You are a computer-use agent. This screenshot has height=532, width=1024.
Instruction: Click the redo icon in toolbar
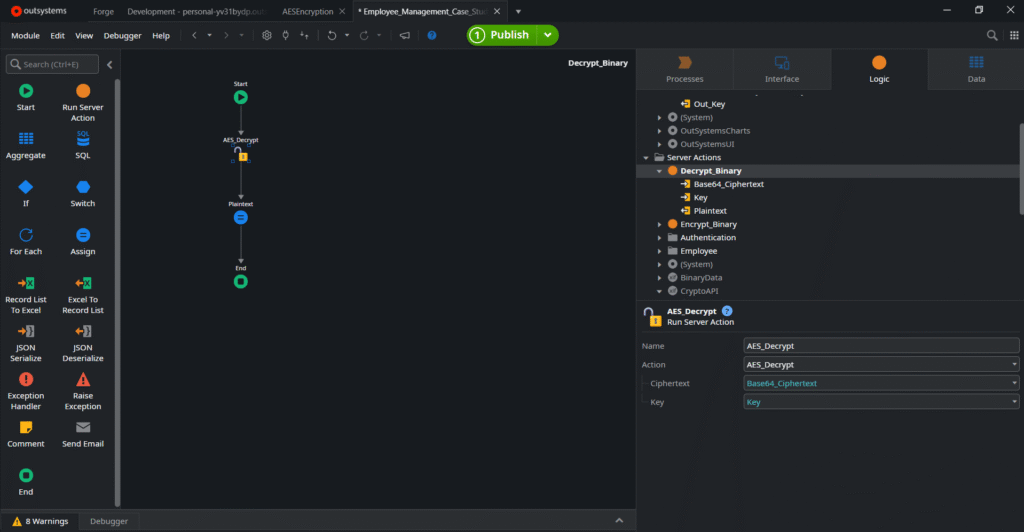coord(364,35)
